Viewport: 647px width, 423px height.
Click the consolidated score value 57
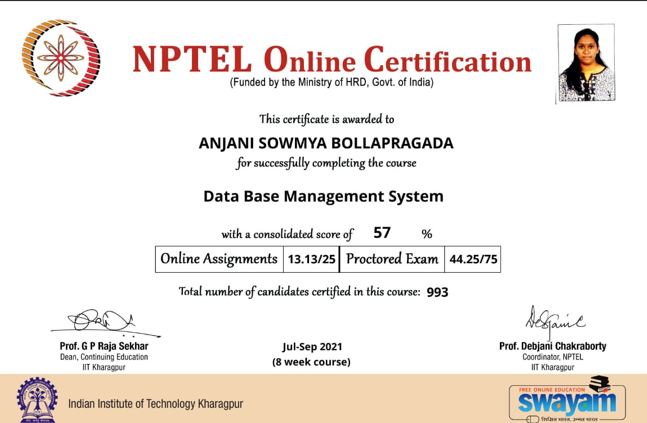381,233
